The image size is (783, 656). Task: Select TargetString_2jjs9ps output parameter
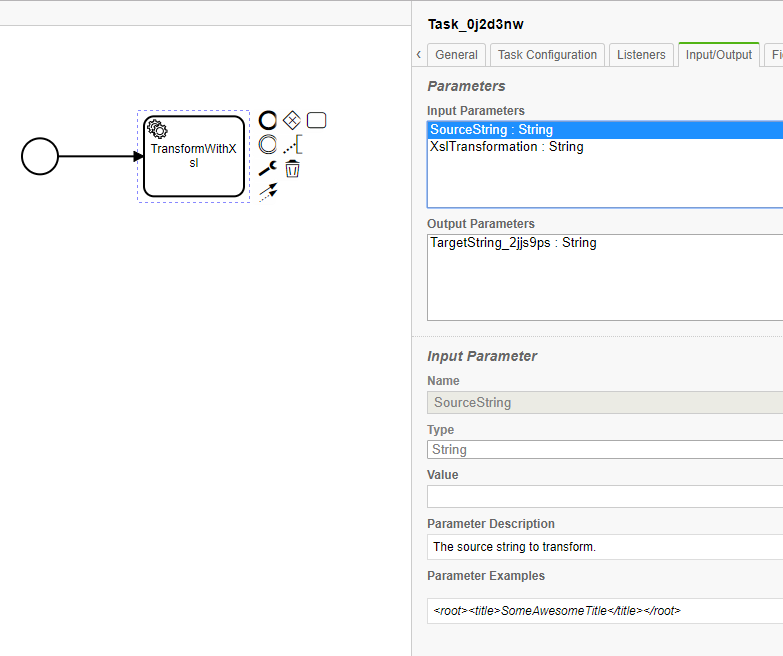(513, 242)
